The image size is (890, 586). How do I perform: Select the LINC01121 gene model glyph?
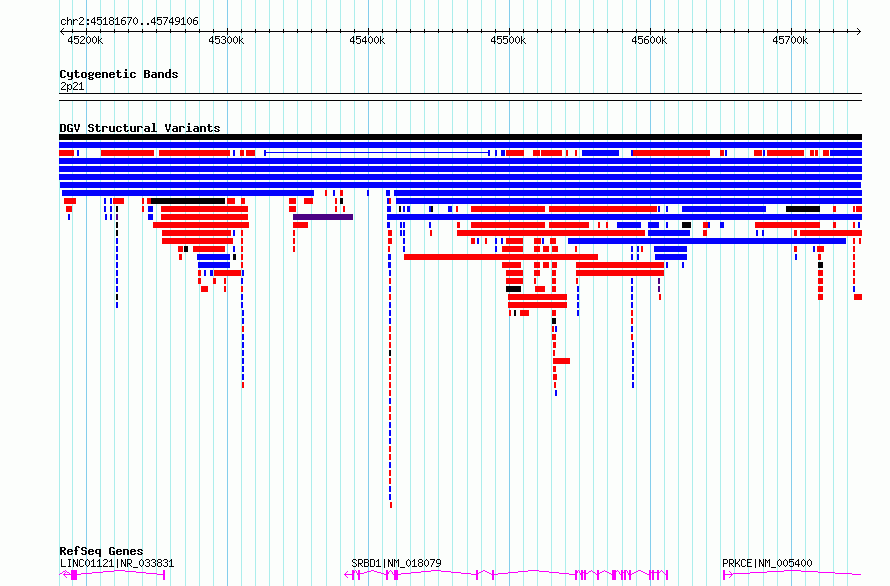click(112, 575)
